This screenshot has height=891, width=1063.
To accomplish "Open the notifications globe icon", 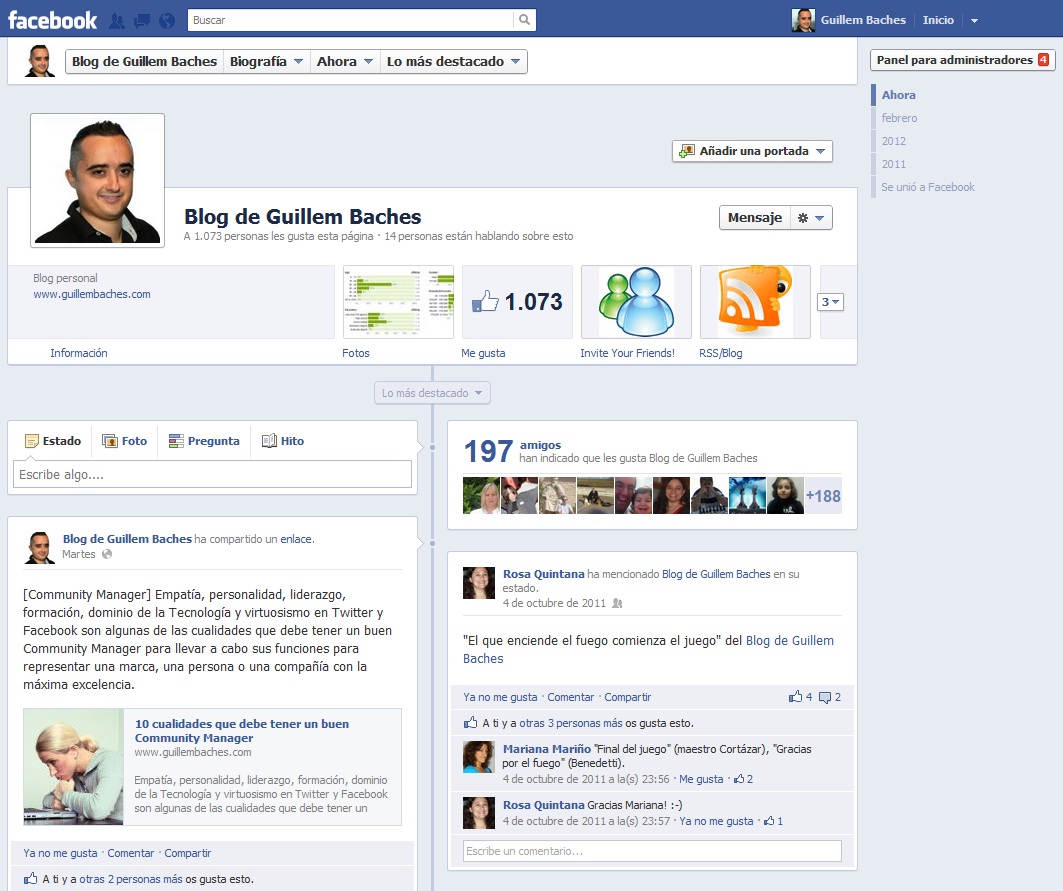I will tap(167, 21).
